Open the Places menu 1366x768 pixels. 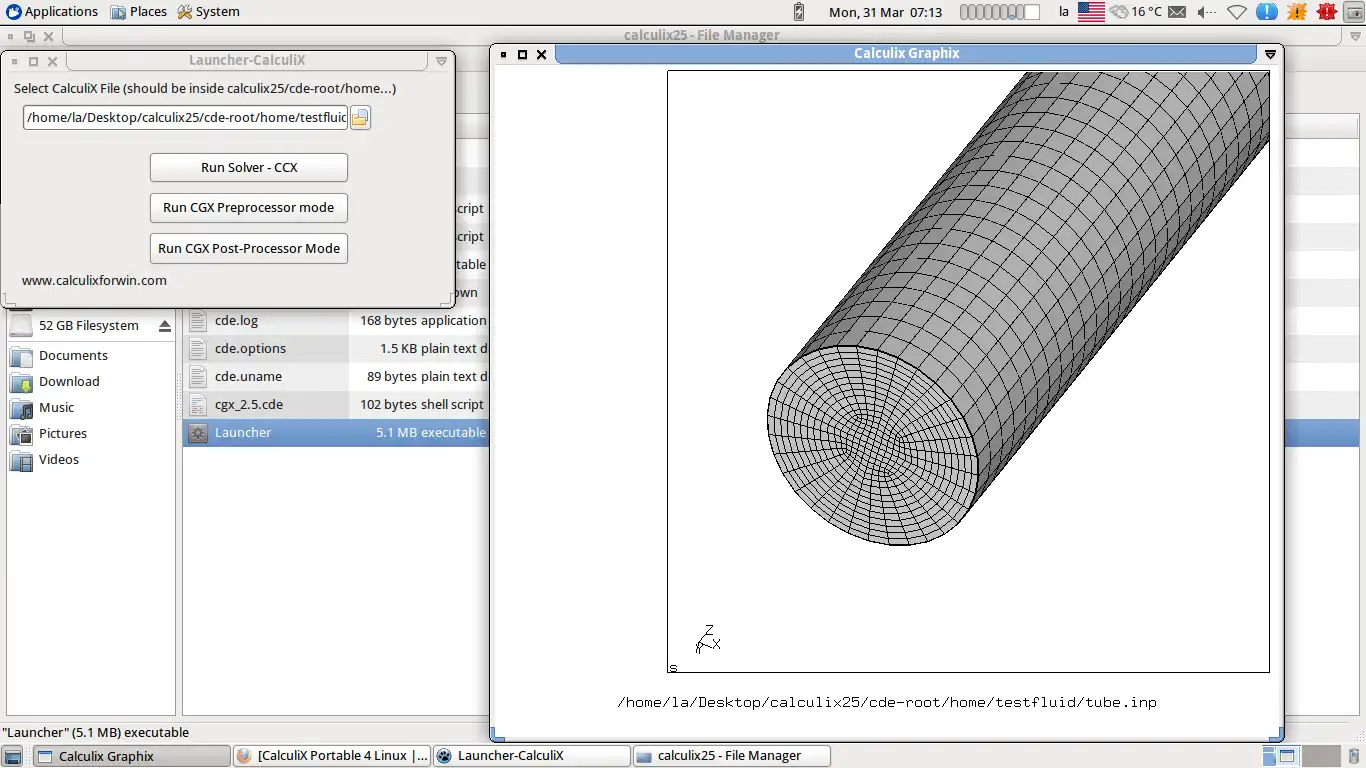(x=138, y=12)
